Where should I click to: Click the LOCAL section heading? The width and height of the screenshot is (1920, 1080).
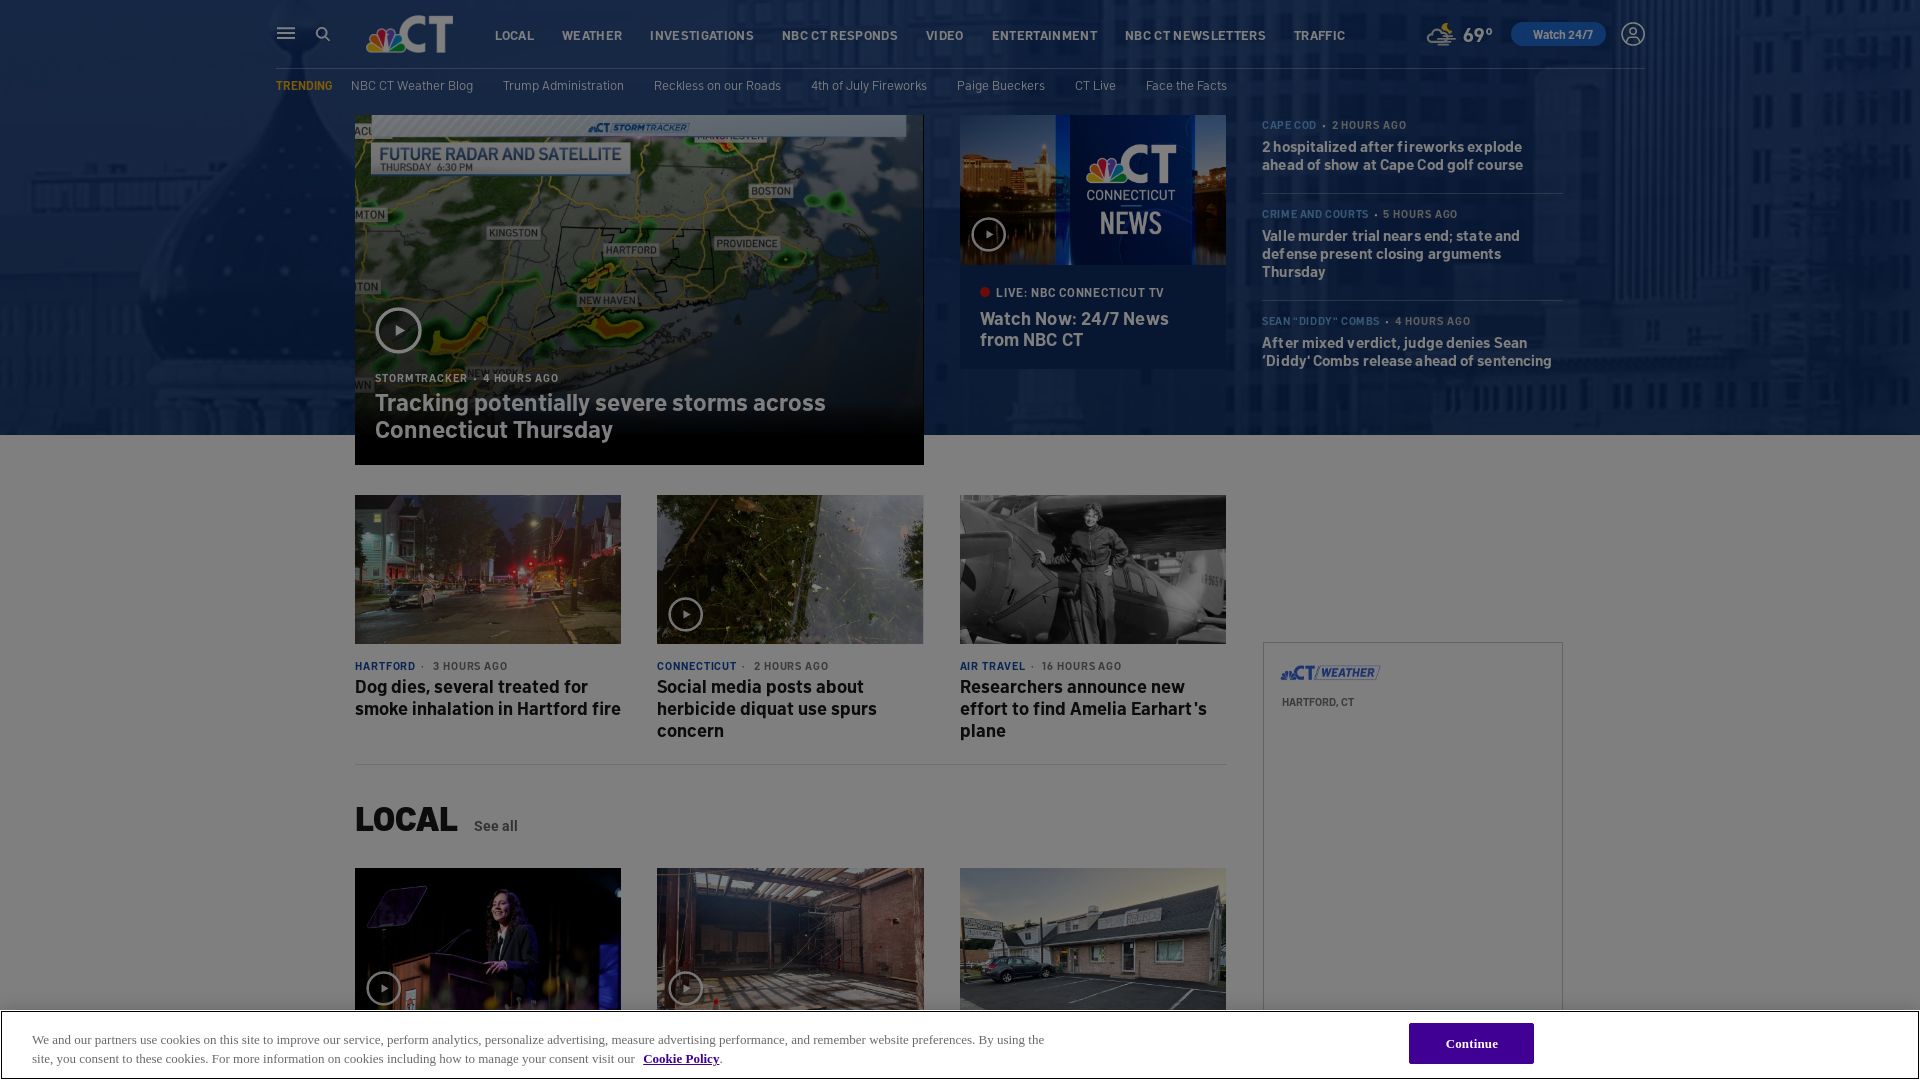[x=405, y=819]
